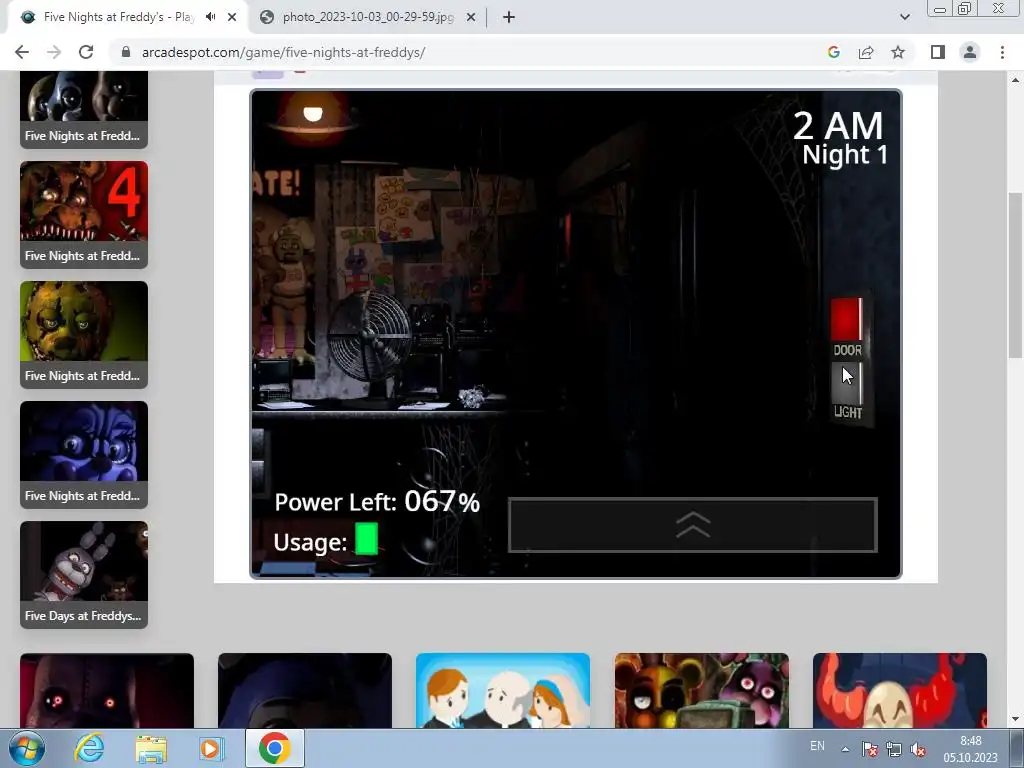
Task: Click the Google icon in address bar
Action: click(x=833, y=52)
